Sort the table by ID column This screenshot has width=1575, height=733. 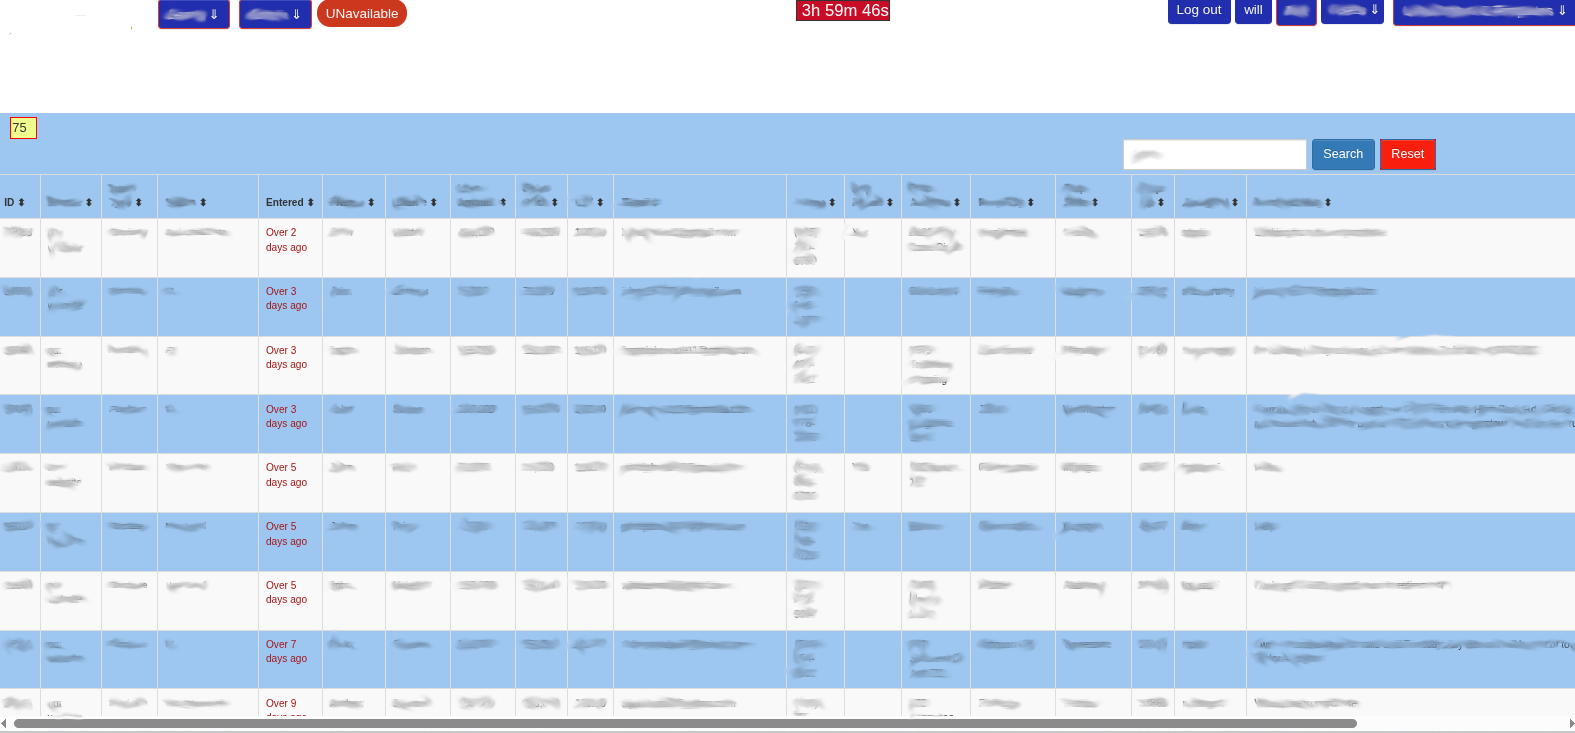[x=14, y=203]
